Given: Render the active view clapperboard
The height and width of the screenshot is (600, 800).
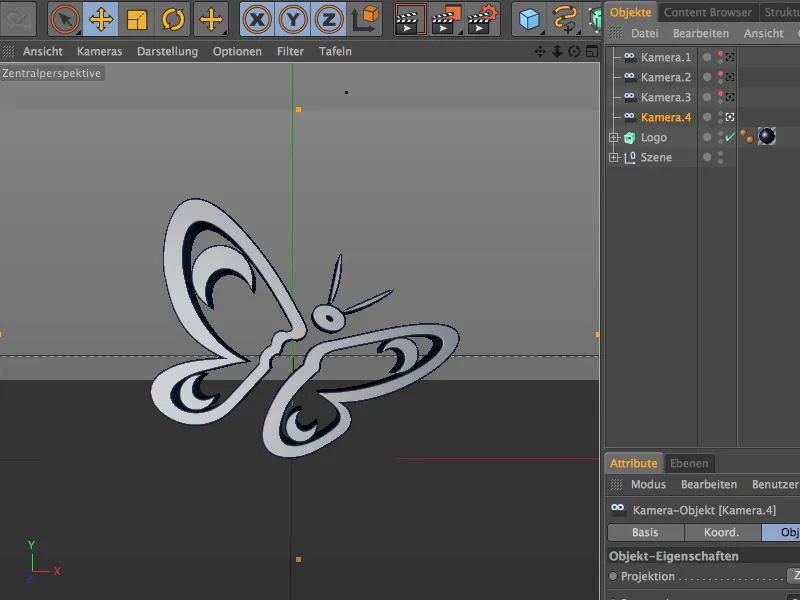Looking at the screenshot, I should click(x=410, y=19).
